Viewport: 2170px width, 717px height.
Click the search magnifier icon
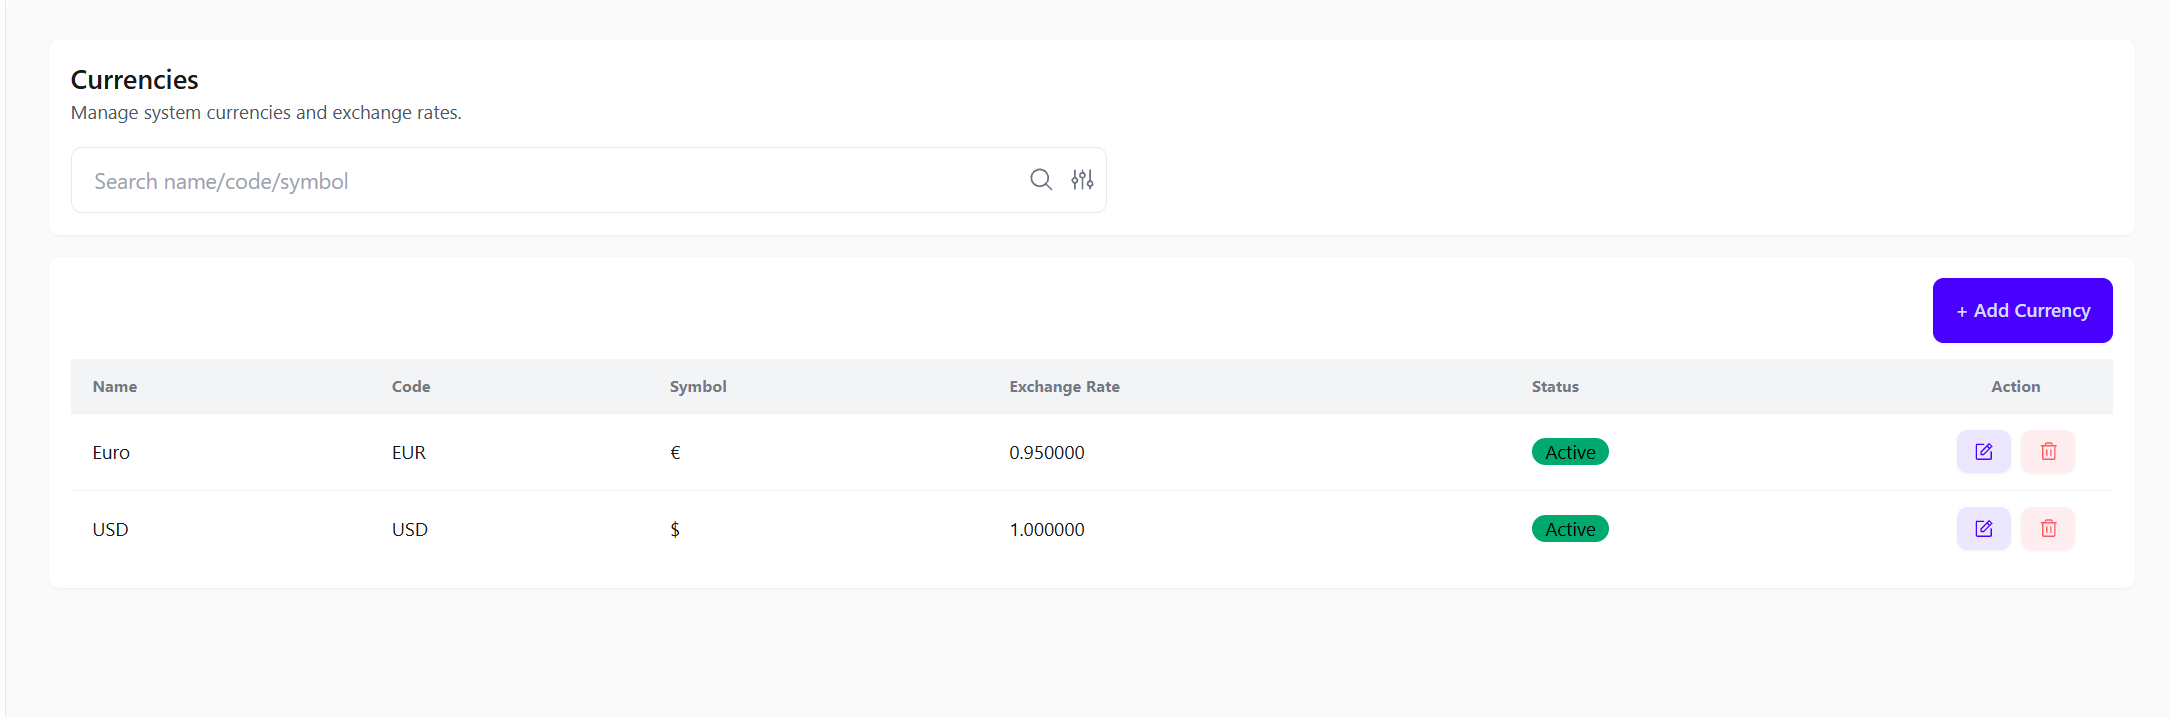click(1041, 180)
